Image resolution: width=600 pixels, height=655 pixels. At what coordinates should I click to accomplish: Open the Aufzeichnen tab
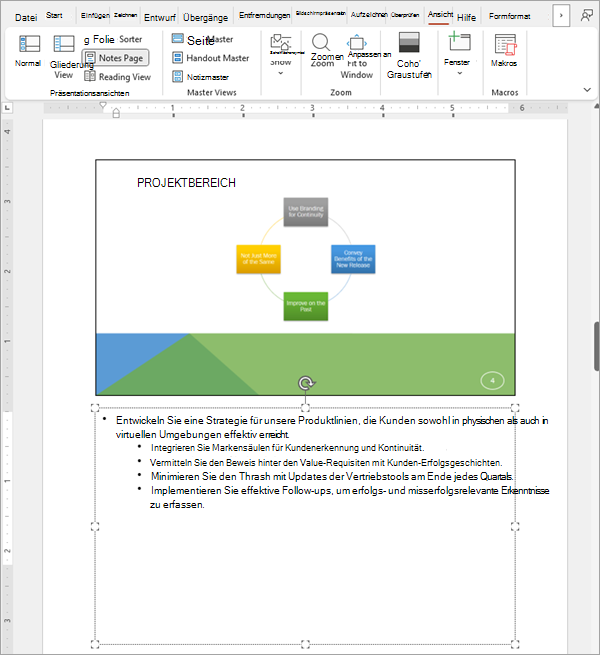pyautogui.click(x=369, y=15)
